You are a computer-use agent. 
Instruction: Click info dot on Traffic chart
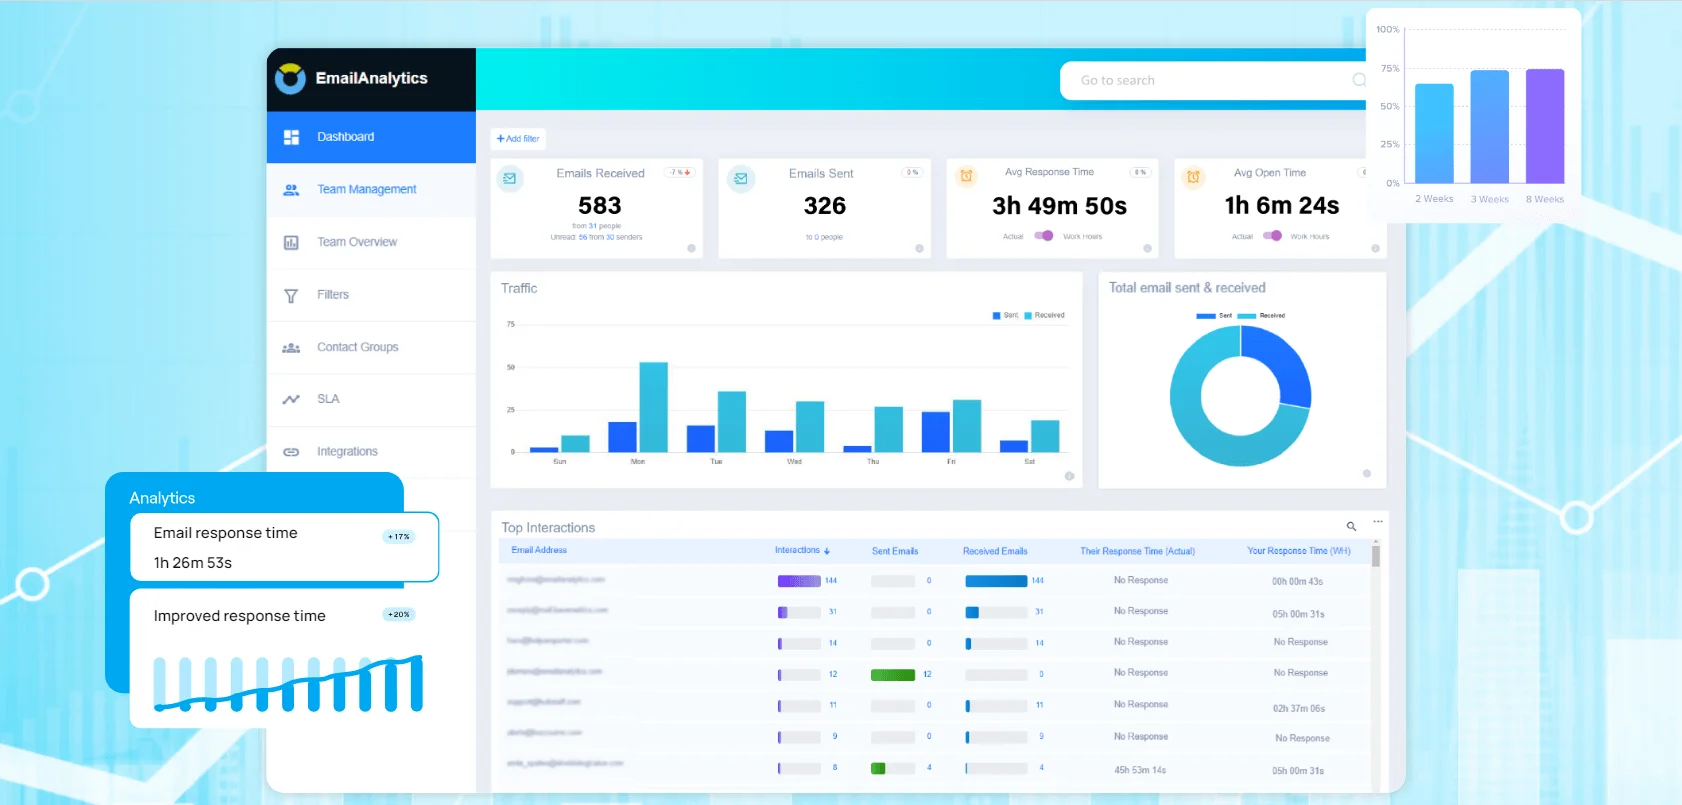pyautogui.click(x=1069, y=476)
